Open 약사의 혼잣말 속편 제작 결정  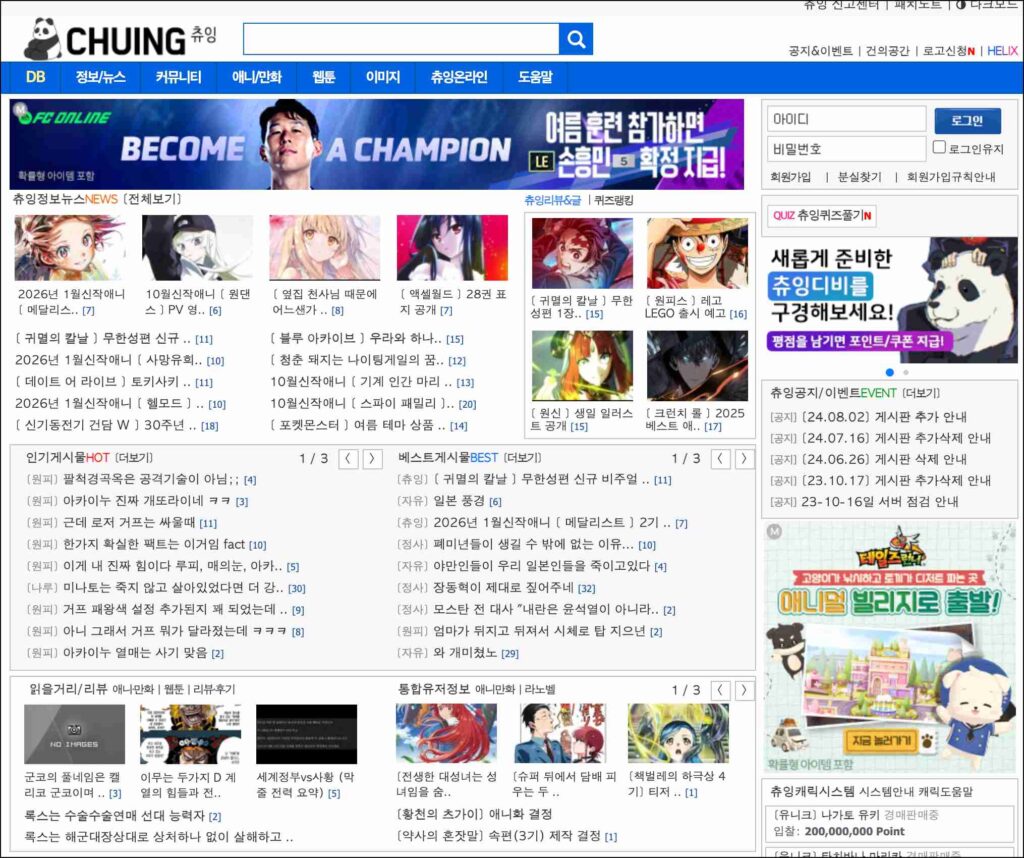coord(499,836)
